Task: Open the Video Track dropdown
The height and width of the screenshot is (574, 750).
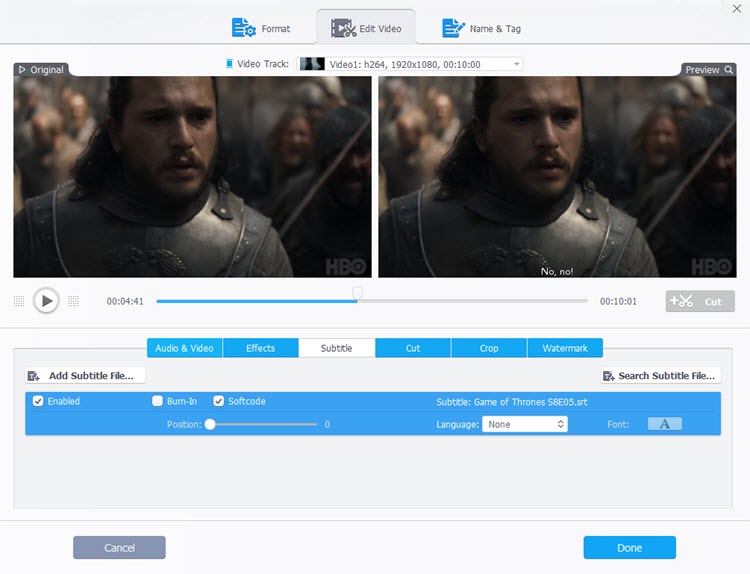Action: click(409, 64)
